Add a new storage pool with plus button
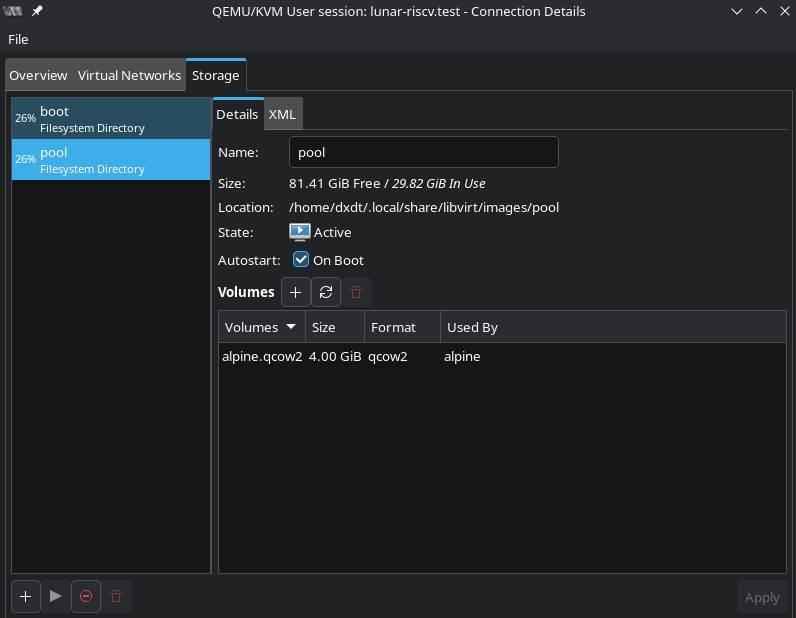The height and width of the screenshot is (618, 796). (x=25, y=596)
